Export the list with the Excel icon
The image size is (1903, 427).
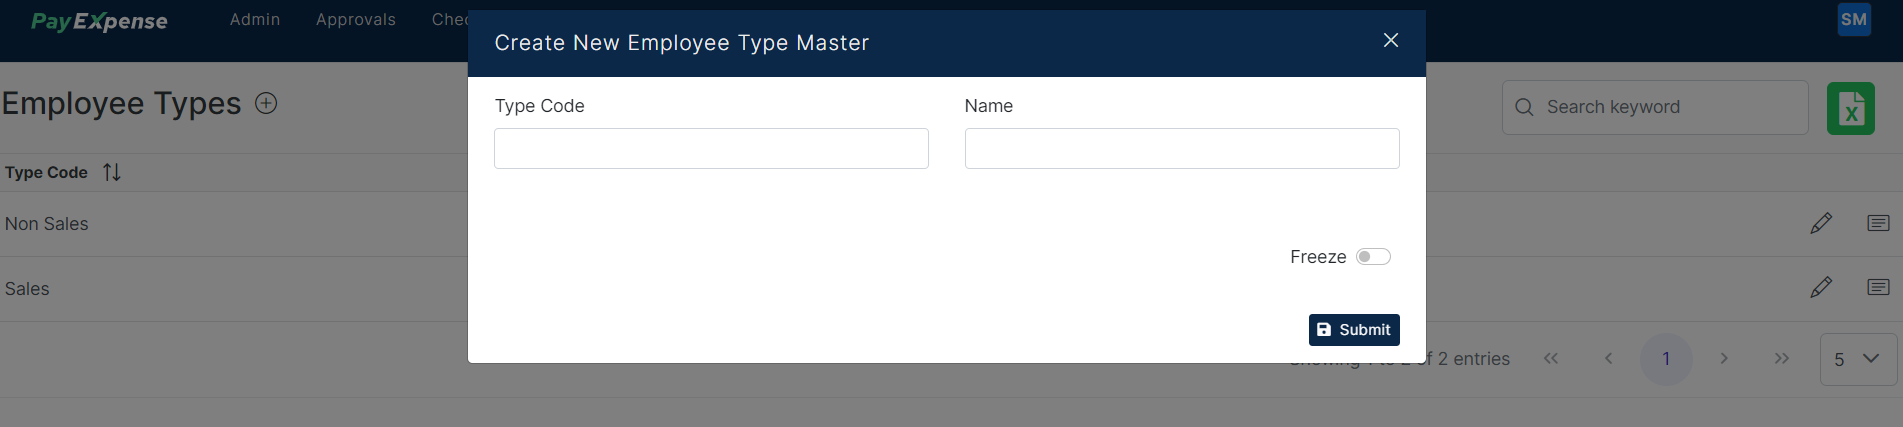pos(1851,108)
